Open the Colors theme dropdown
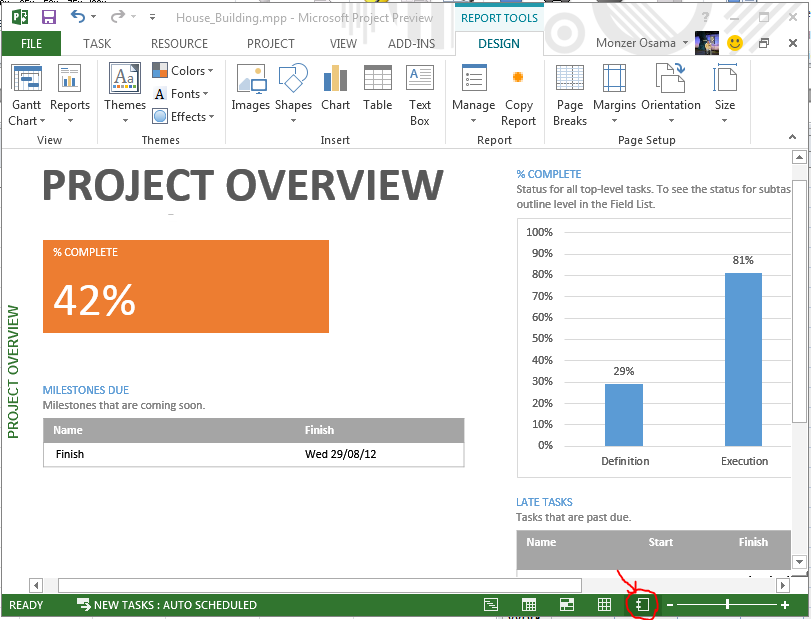811x620 pixels. pyautogui.click(x=182, y=71)
